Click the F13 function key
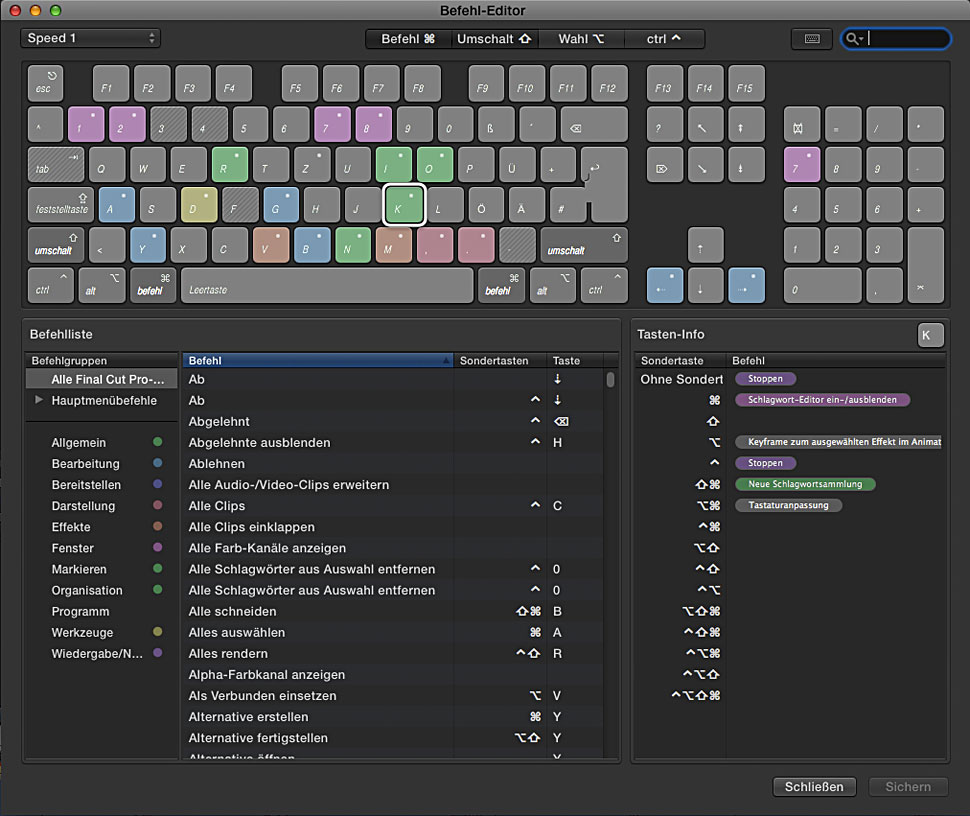970x816 pixels. [x=664, y=84]
